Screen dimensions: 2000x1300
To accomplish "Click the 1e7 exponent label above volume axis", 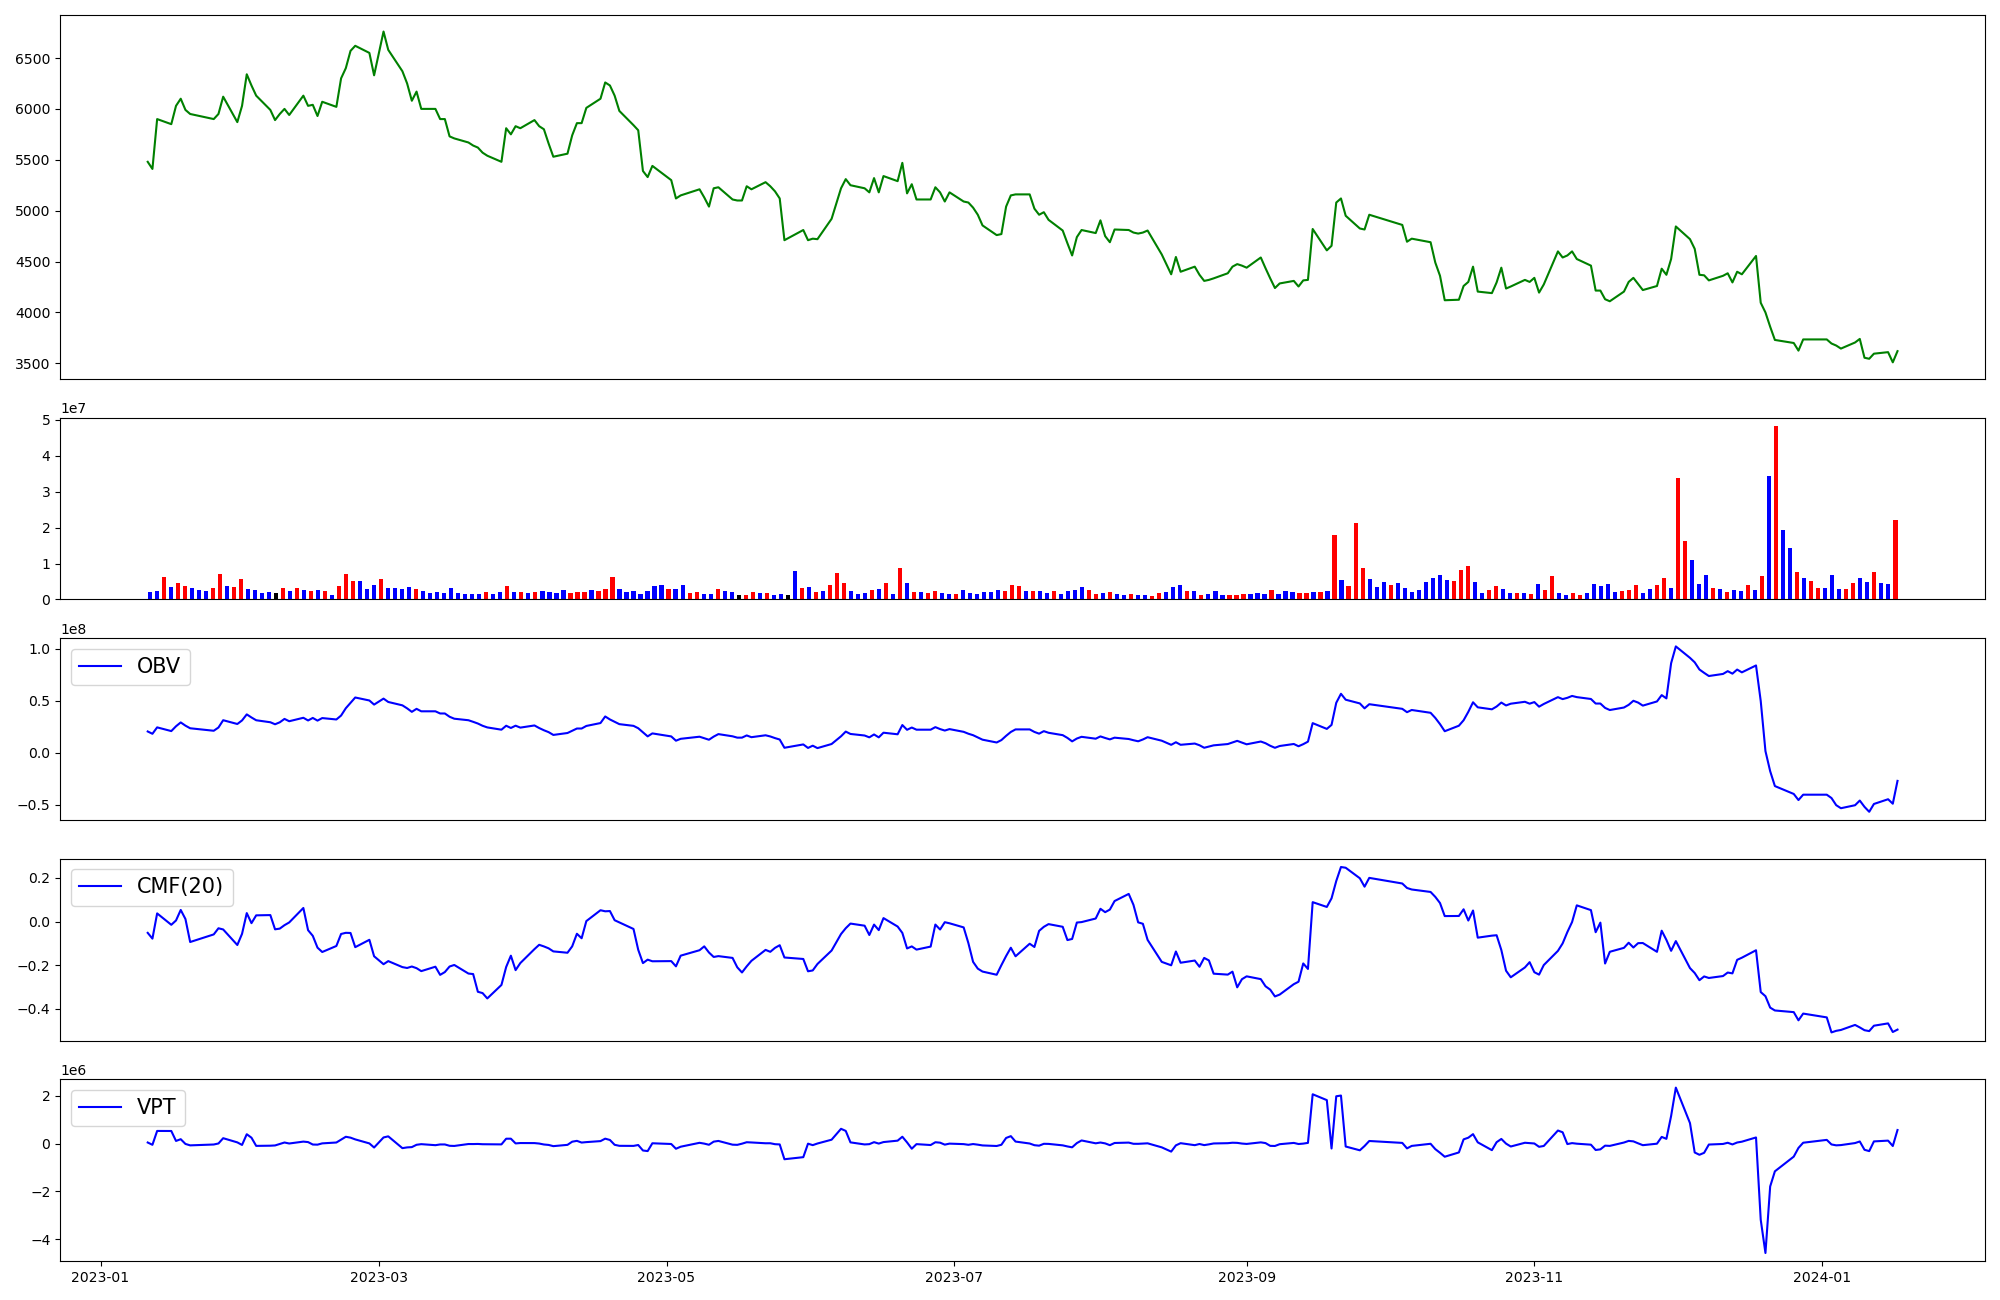I will tap(74, 408).
